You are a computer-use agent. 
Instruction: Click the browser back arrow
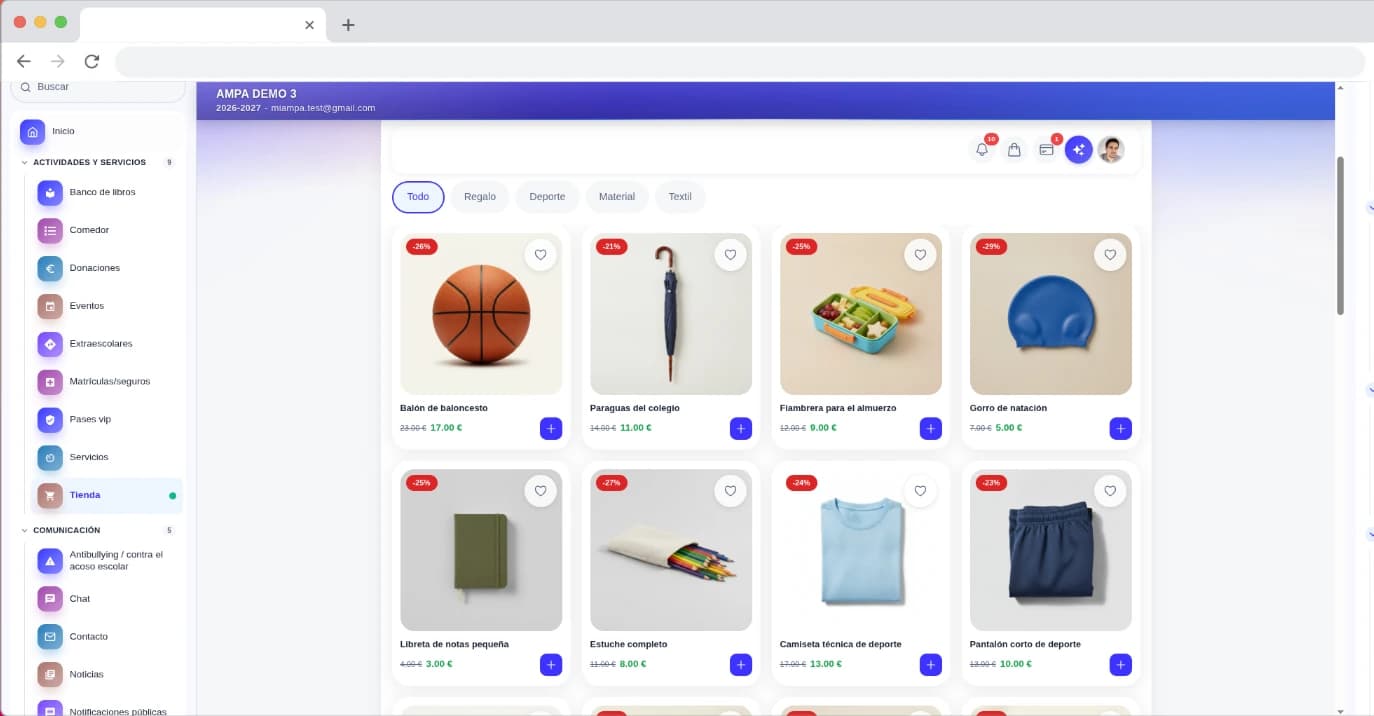24,61
